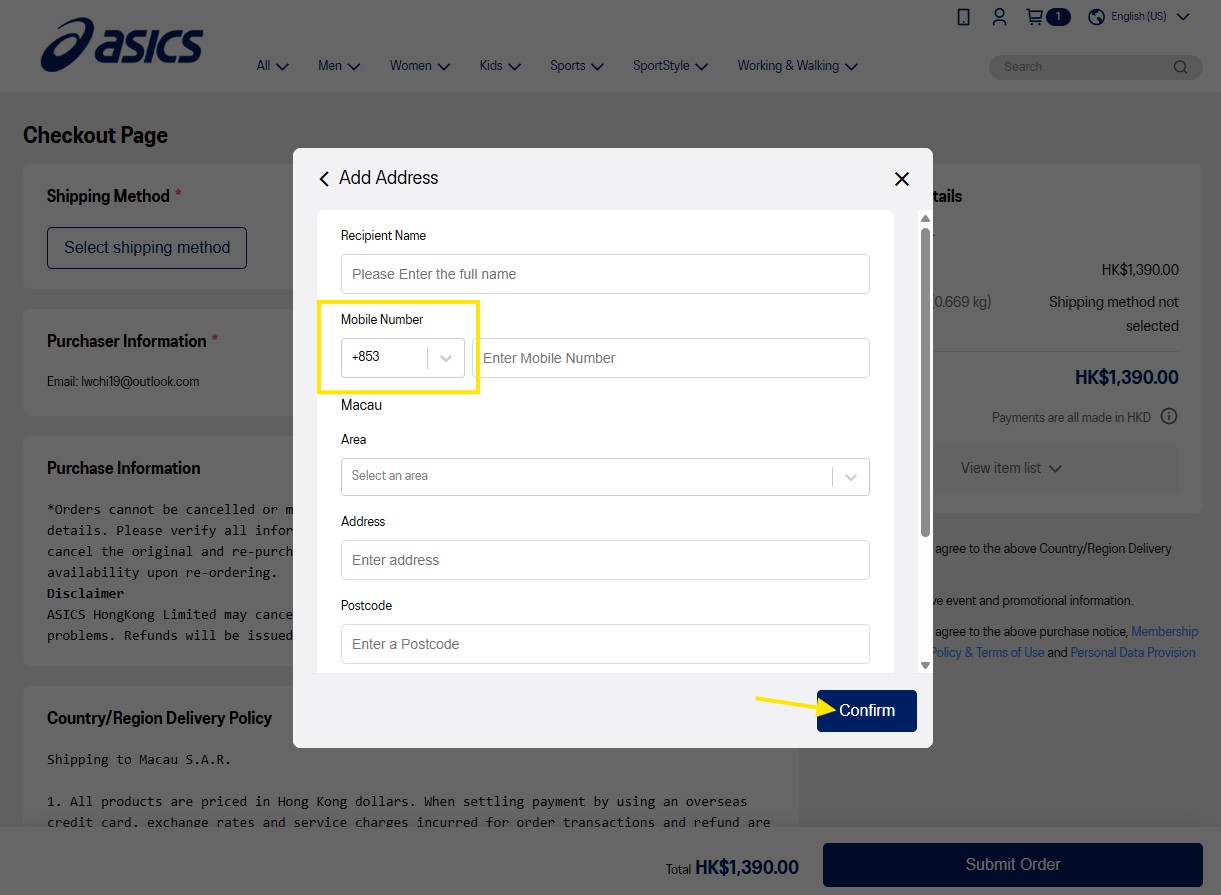Close the Add Address dialog

[902, 179]
